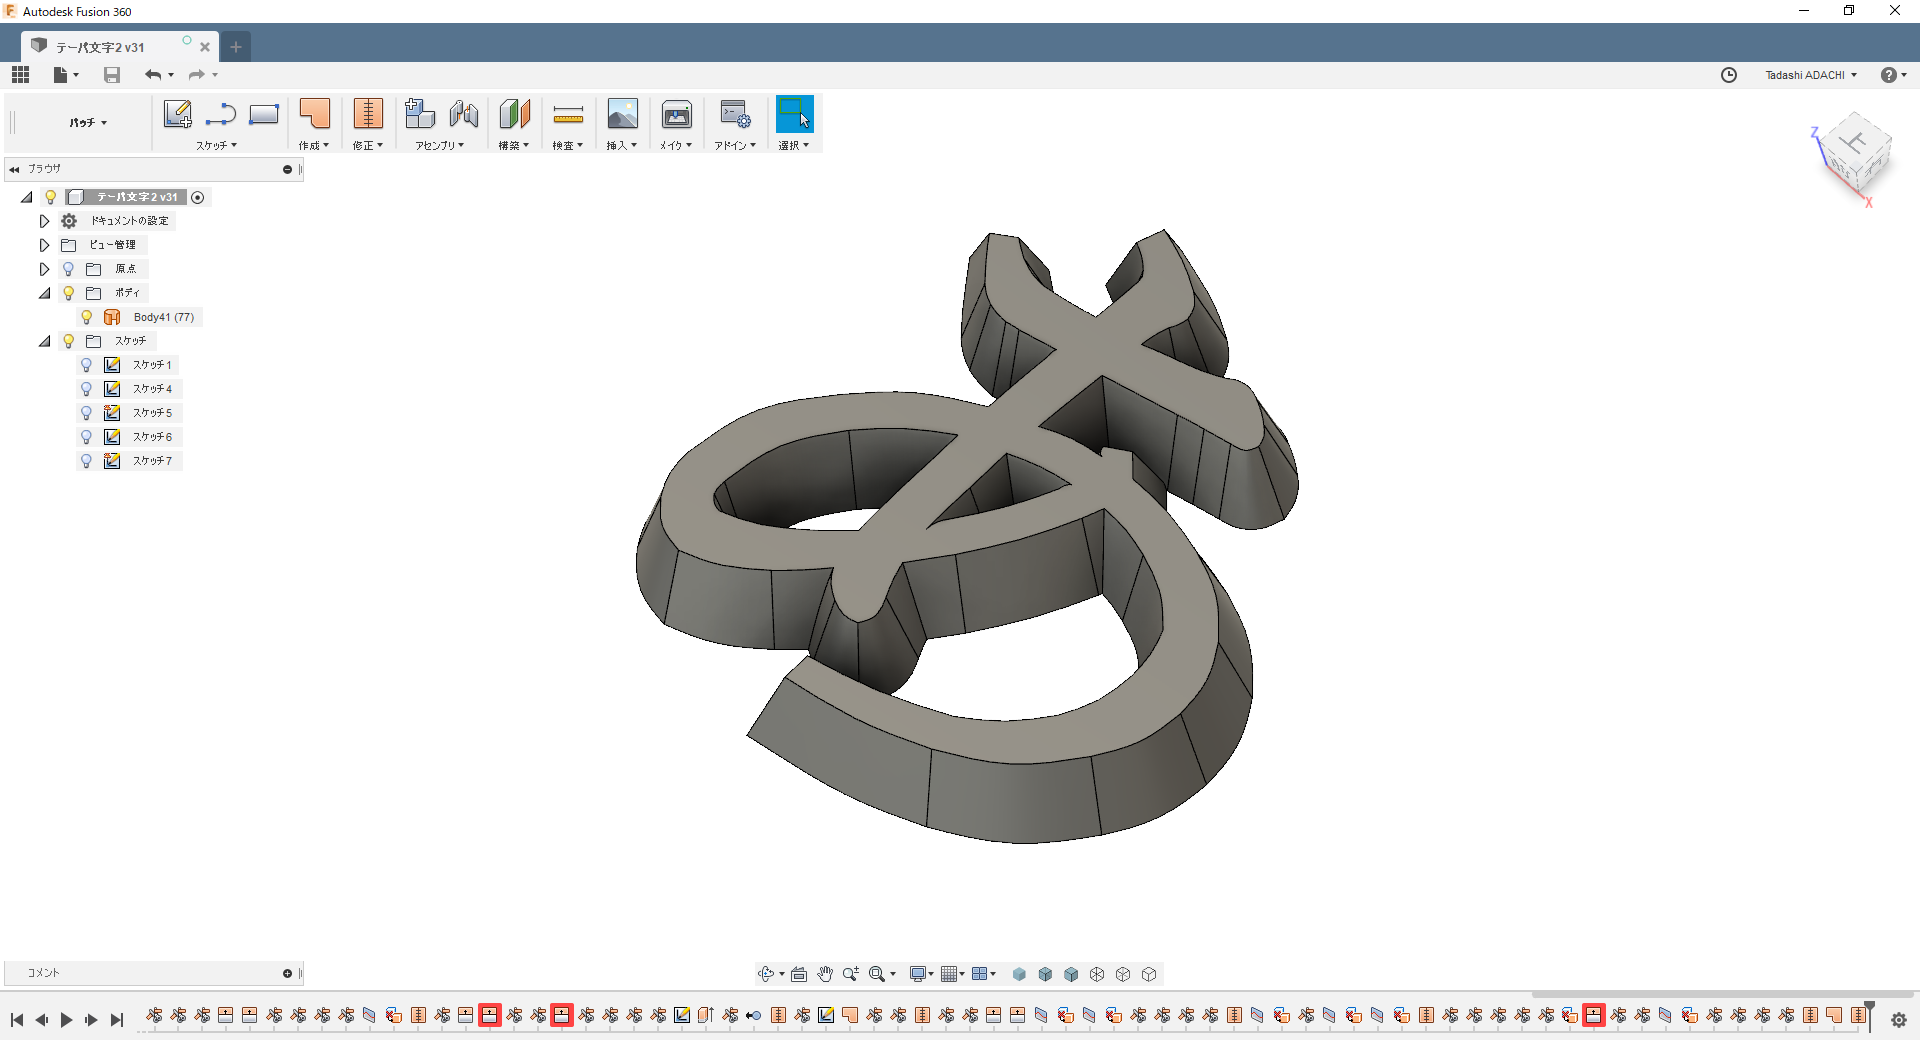
Task: Toggle visibility of スケッチ6
Action: [x=87, y=437]
